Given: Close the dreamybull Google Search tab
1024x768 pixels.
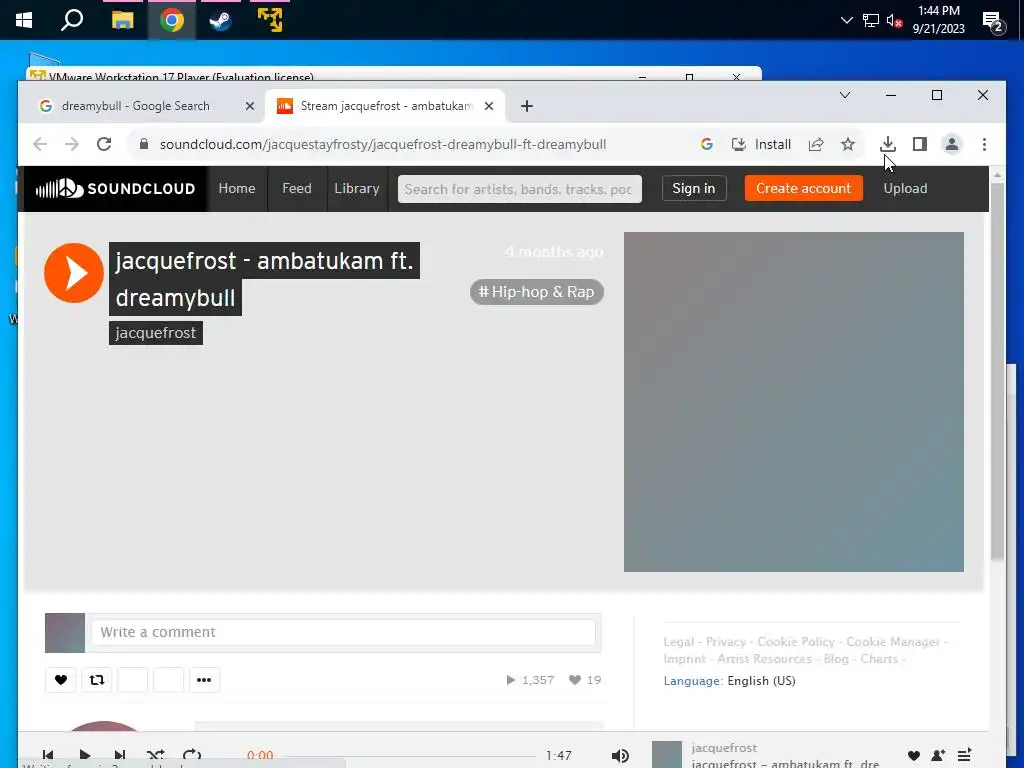Looking at the screenshot, I should (249, 106).
